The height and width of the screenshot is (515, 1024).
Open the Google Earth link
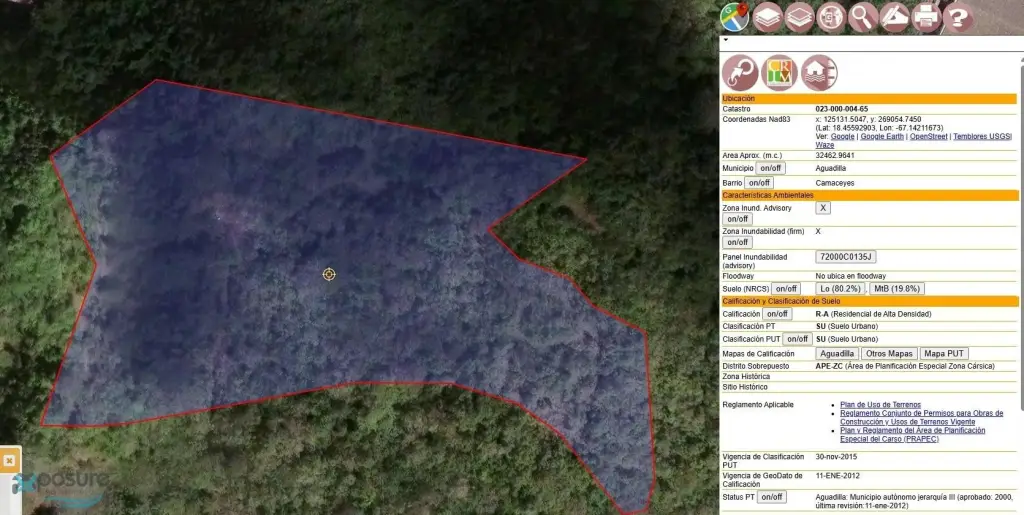pyautogui.click(x=882, y=137)
